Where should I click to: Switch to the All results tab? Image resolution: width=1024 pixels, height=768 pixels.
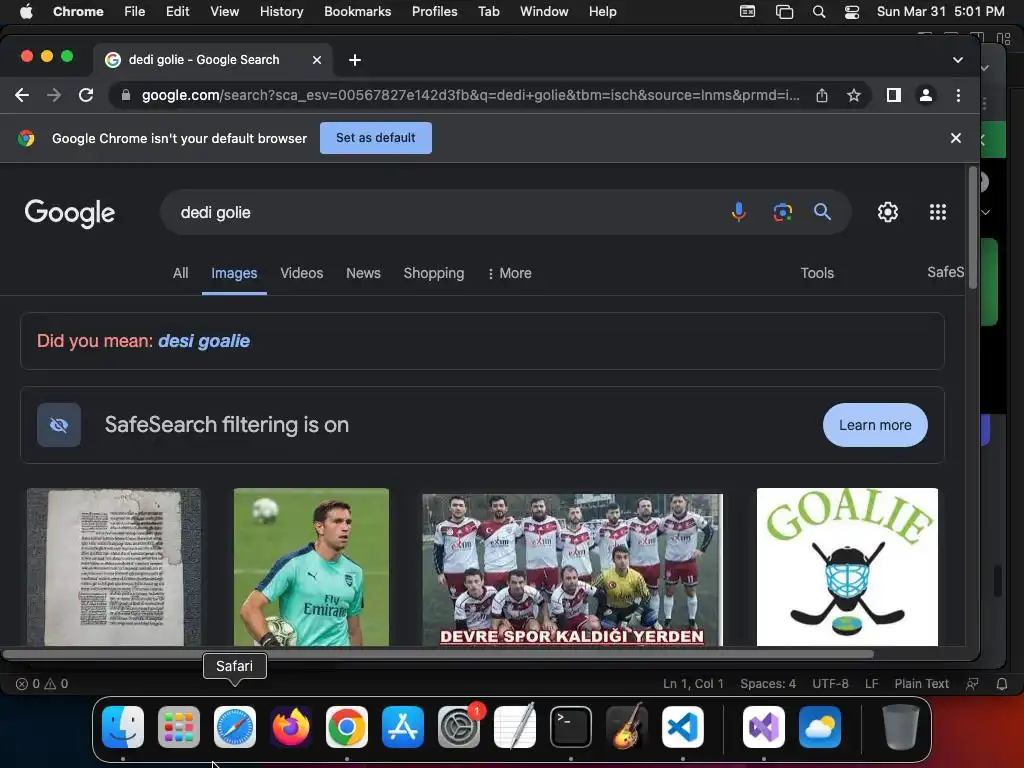pos(180,273)
